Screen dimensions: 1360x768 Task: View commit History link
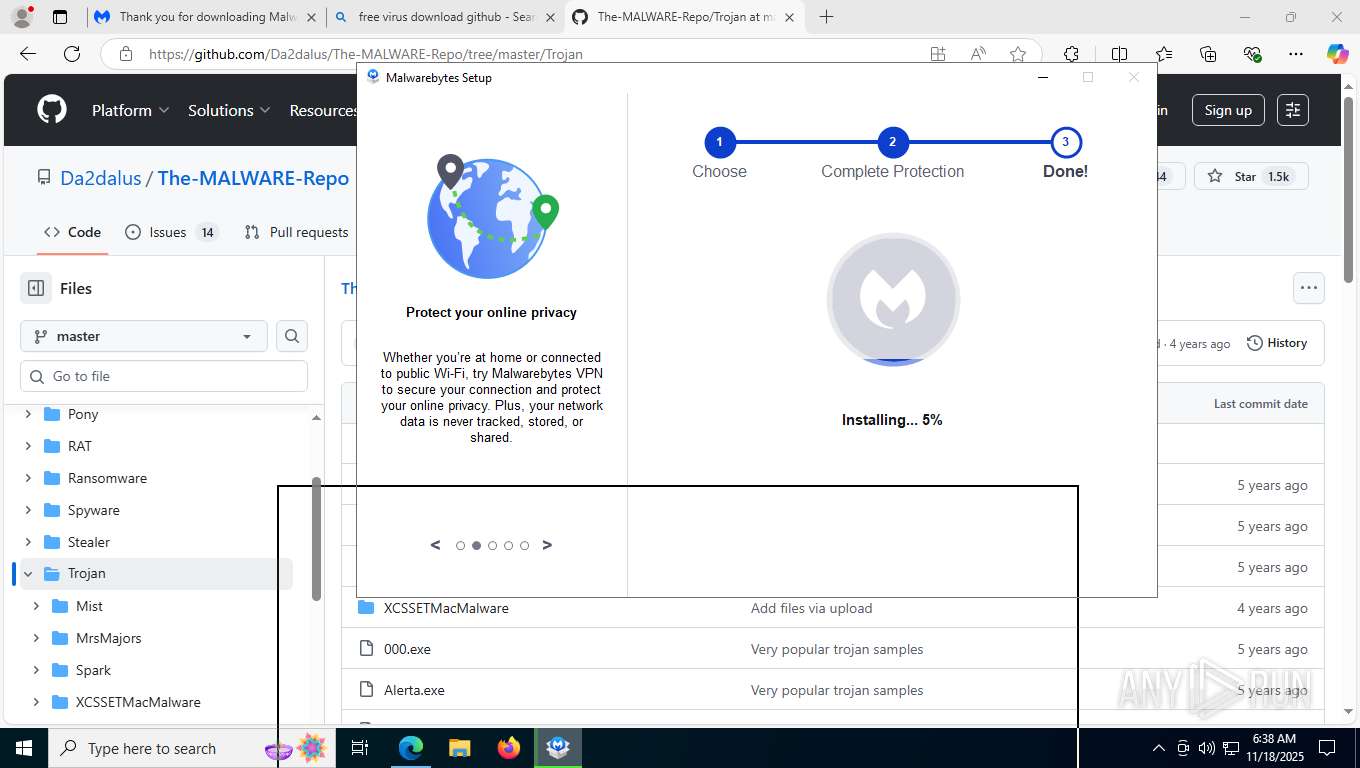click(x=1277, y=343)
